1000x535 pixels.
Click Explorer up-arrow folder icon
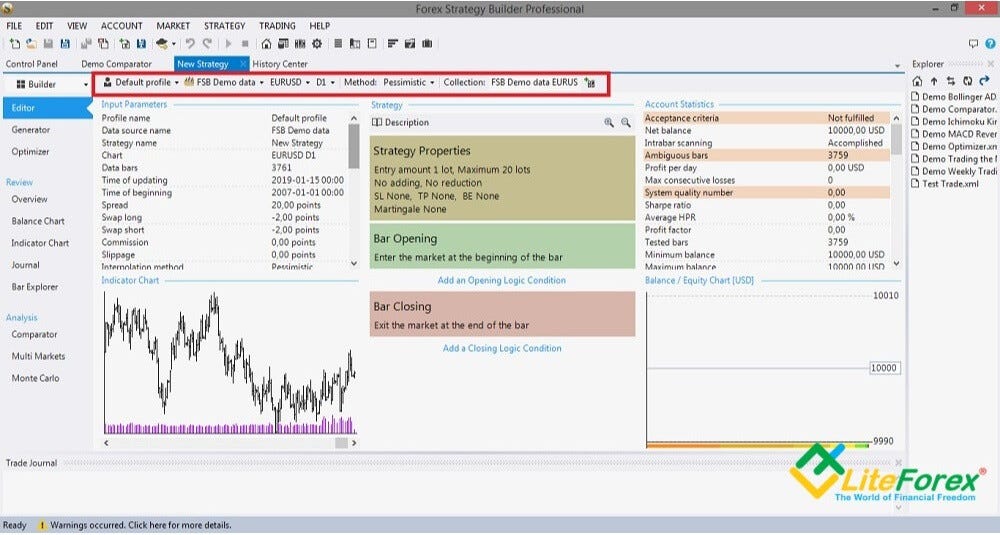click(x=934, y=81)
